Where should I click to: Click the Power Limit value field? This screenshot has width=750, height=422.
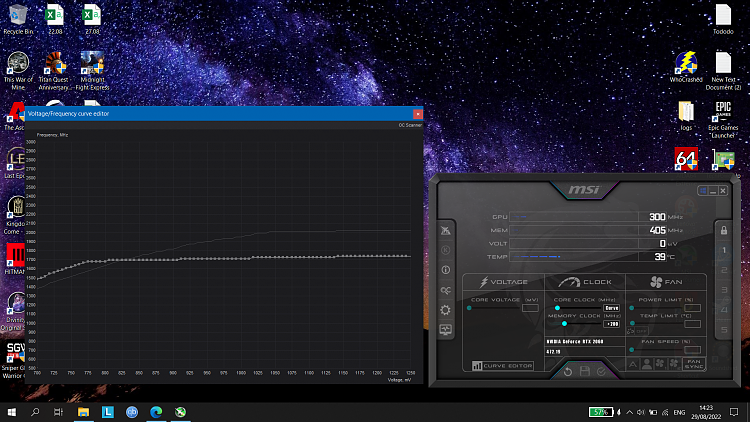(x=692, y=308)
